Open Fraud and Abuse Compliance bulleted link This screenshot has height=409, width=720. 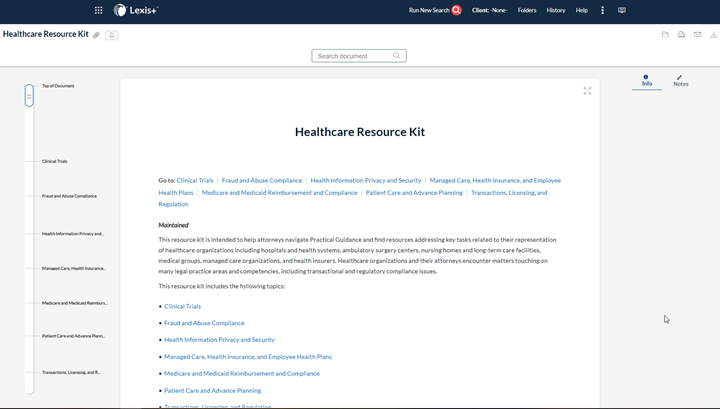204,323
